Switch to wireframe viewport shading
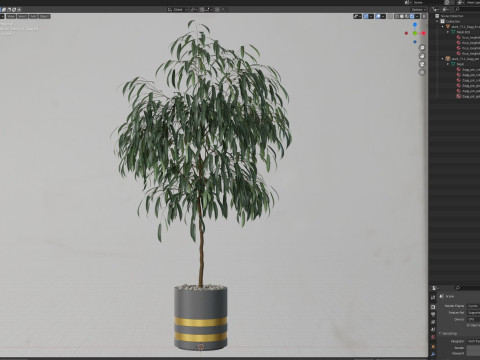The height and width of the screenshot is (360, 480). (x=397, y=16)
